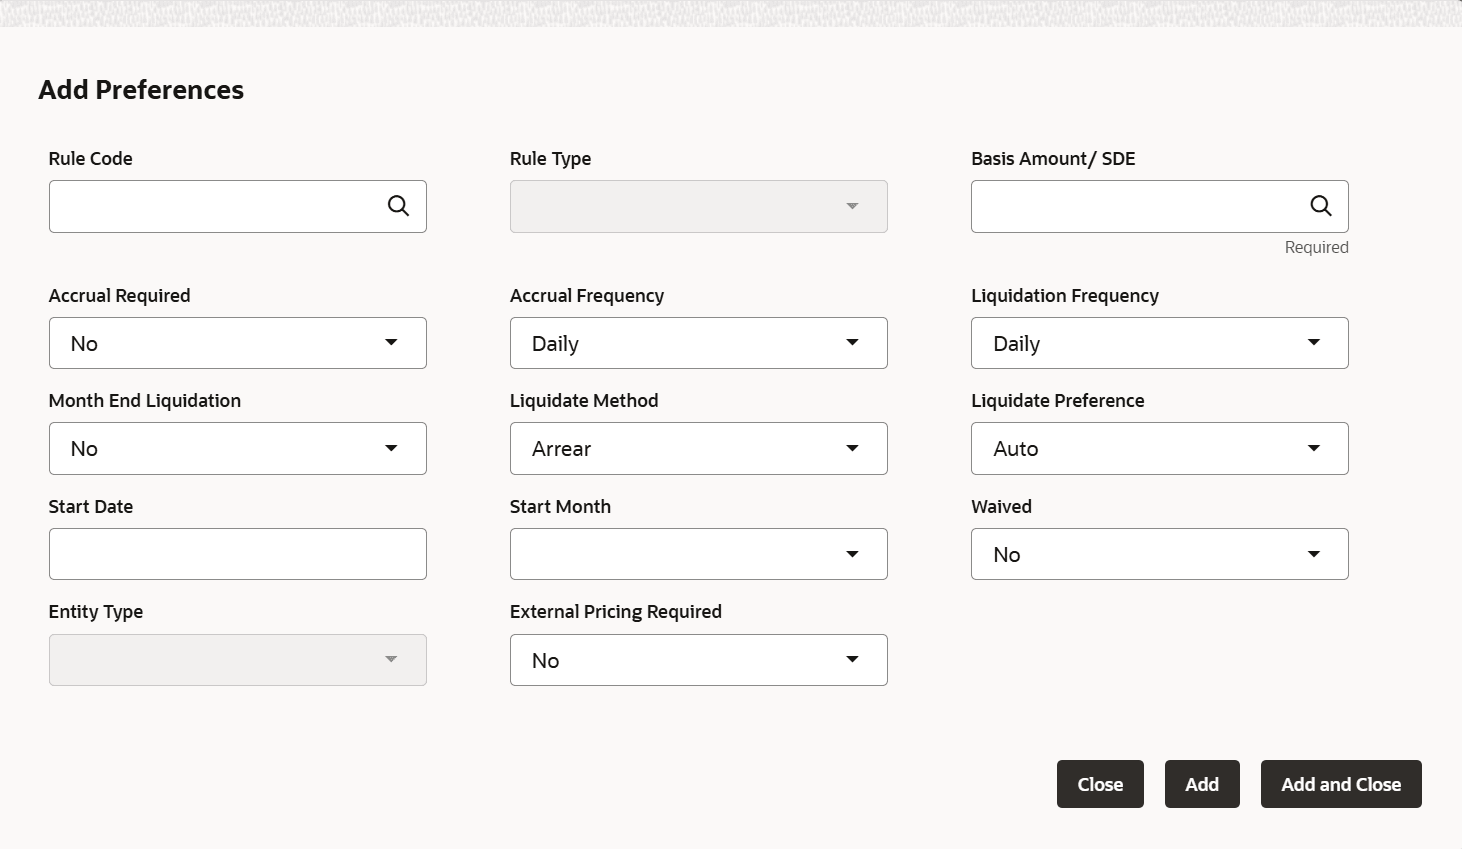This screenshot has width=1462, height=849.
Task: Open the Liquidate Method dropdown
Action: click(x=698, y=448)
